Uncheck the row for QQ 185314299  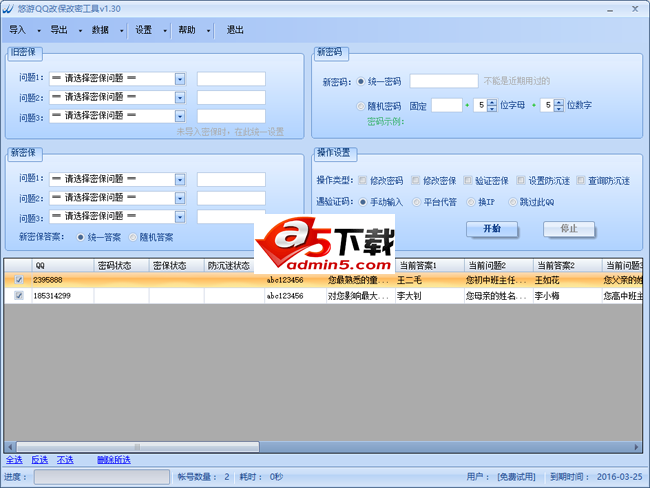point(19,296)
